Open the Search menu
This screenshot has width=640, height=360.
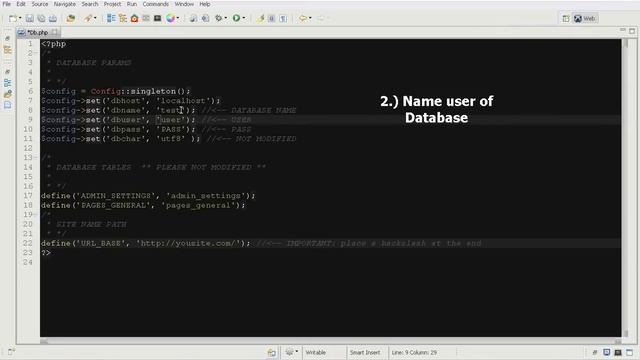click(89, 4)
